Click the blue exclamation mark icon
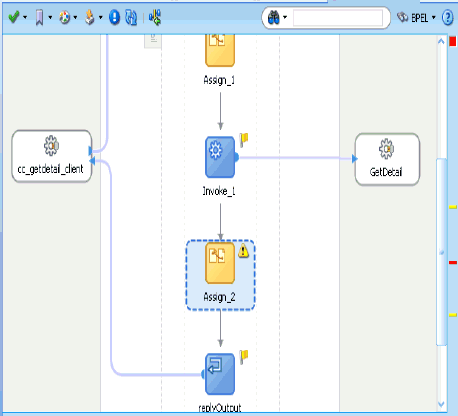Screen dimensions: 458x416 114,17
